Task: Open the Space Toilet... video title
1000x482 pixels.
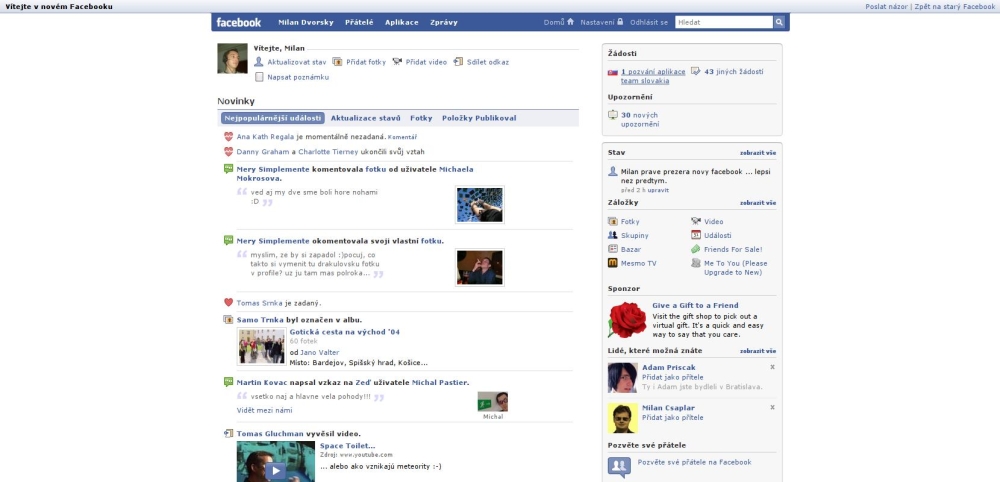Action: click(x=348, y=446)
